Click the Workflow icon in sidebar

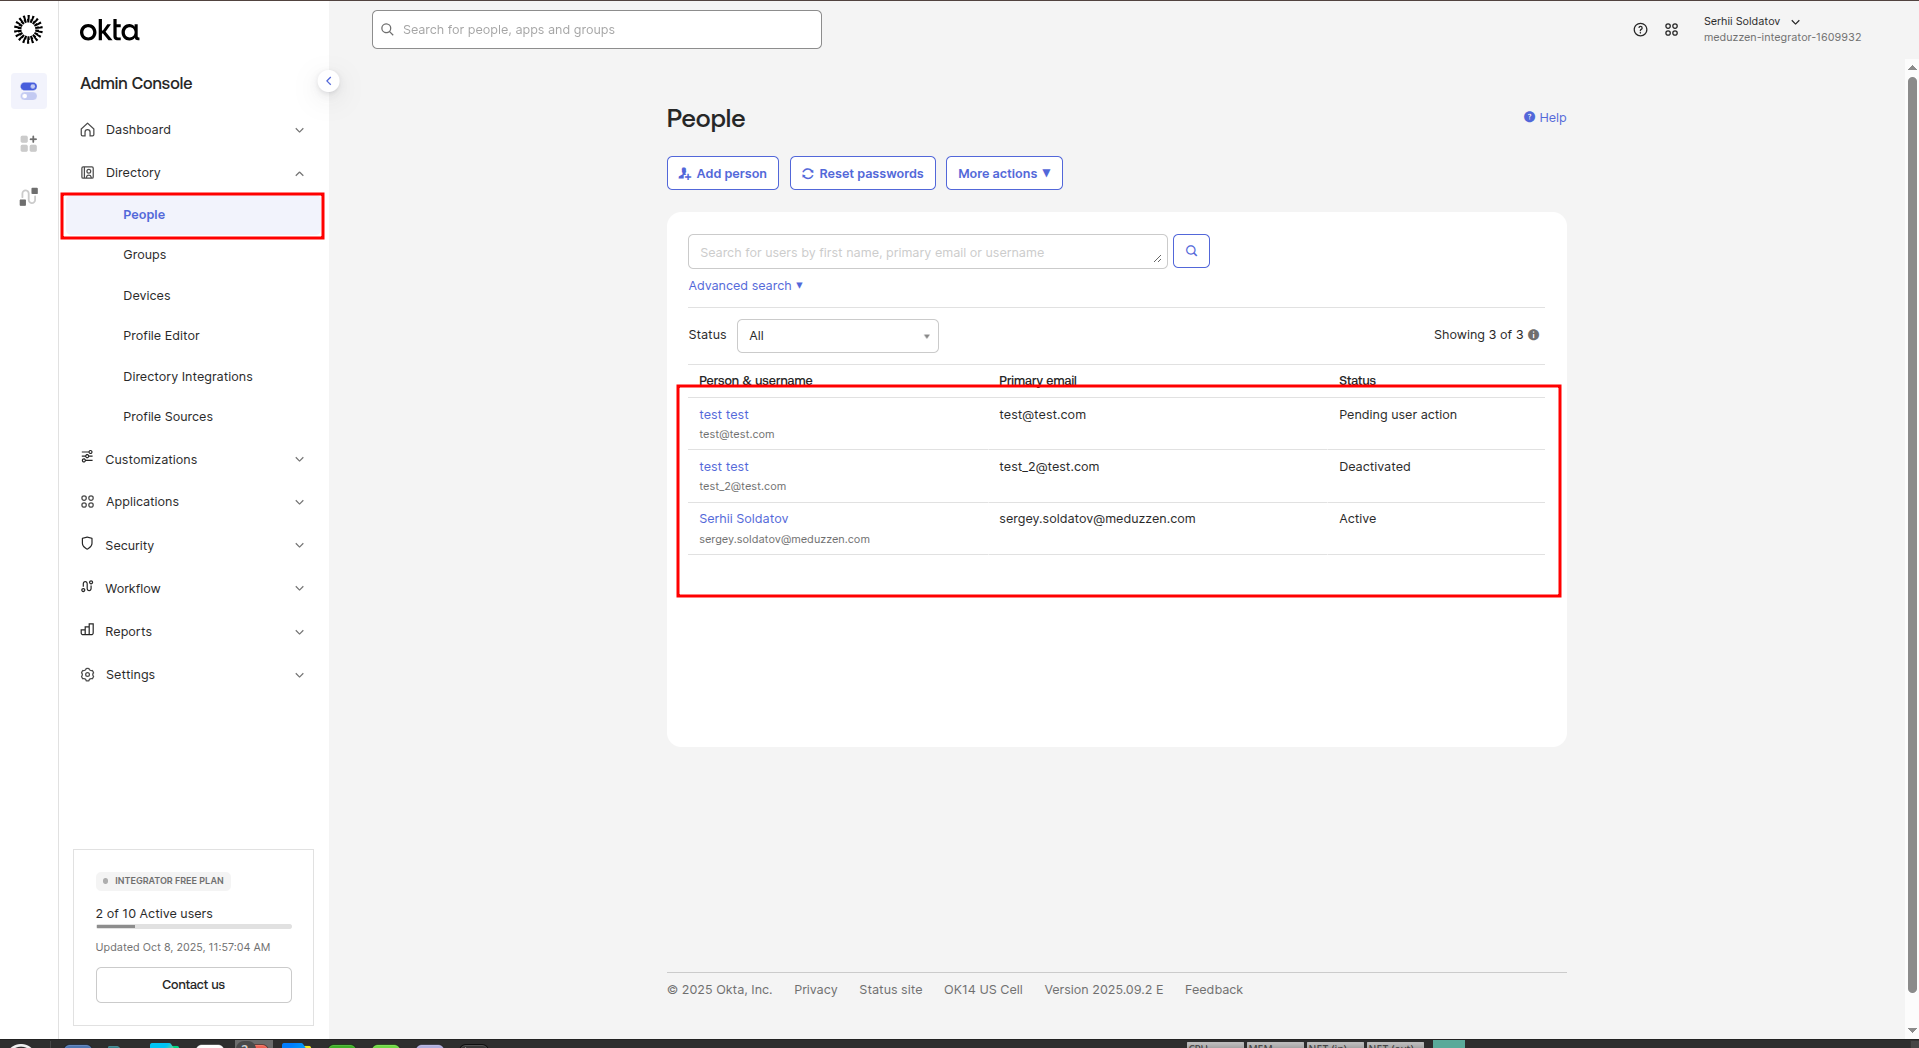[87, 587]
